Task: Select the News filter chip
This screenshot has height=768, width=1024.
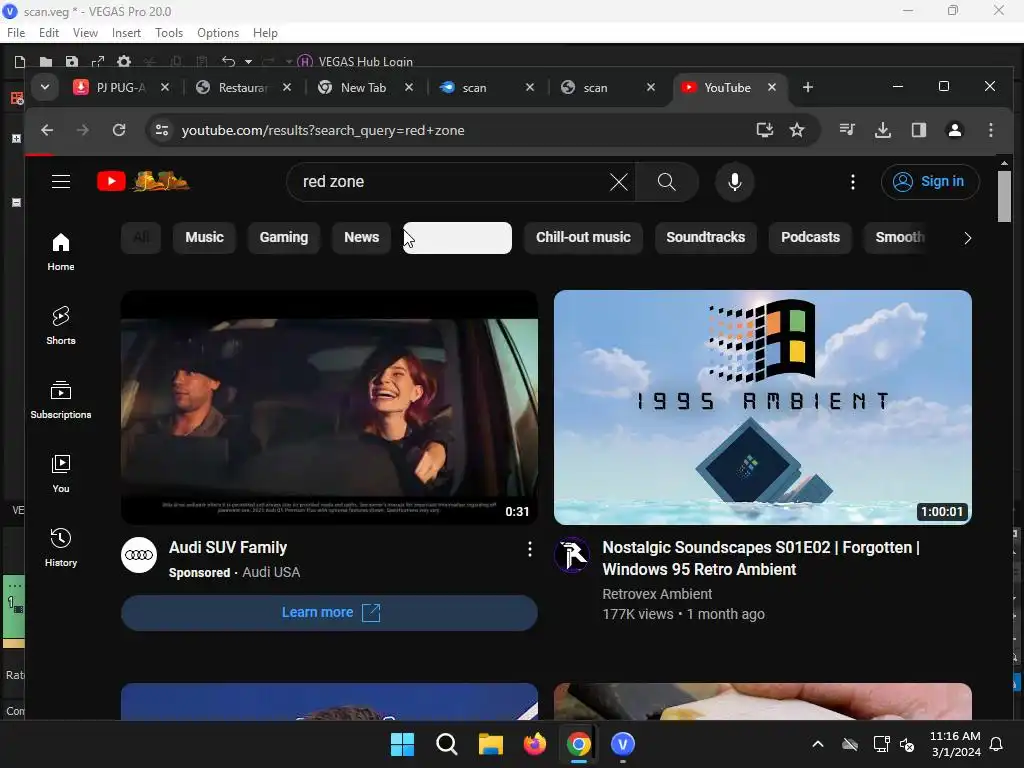Action: pyautogui.click(x=362, y=238)
